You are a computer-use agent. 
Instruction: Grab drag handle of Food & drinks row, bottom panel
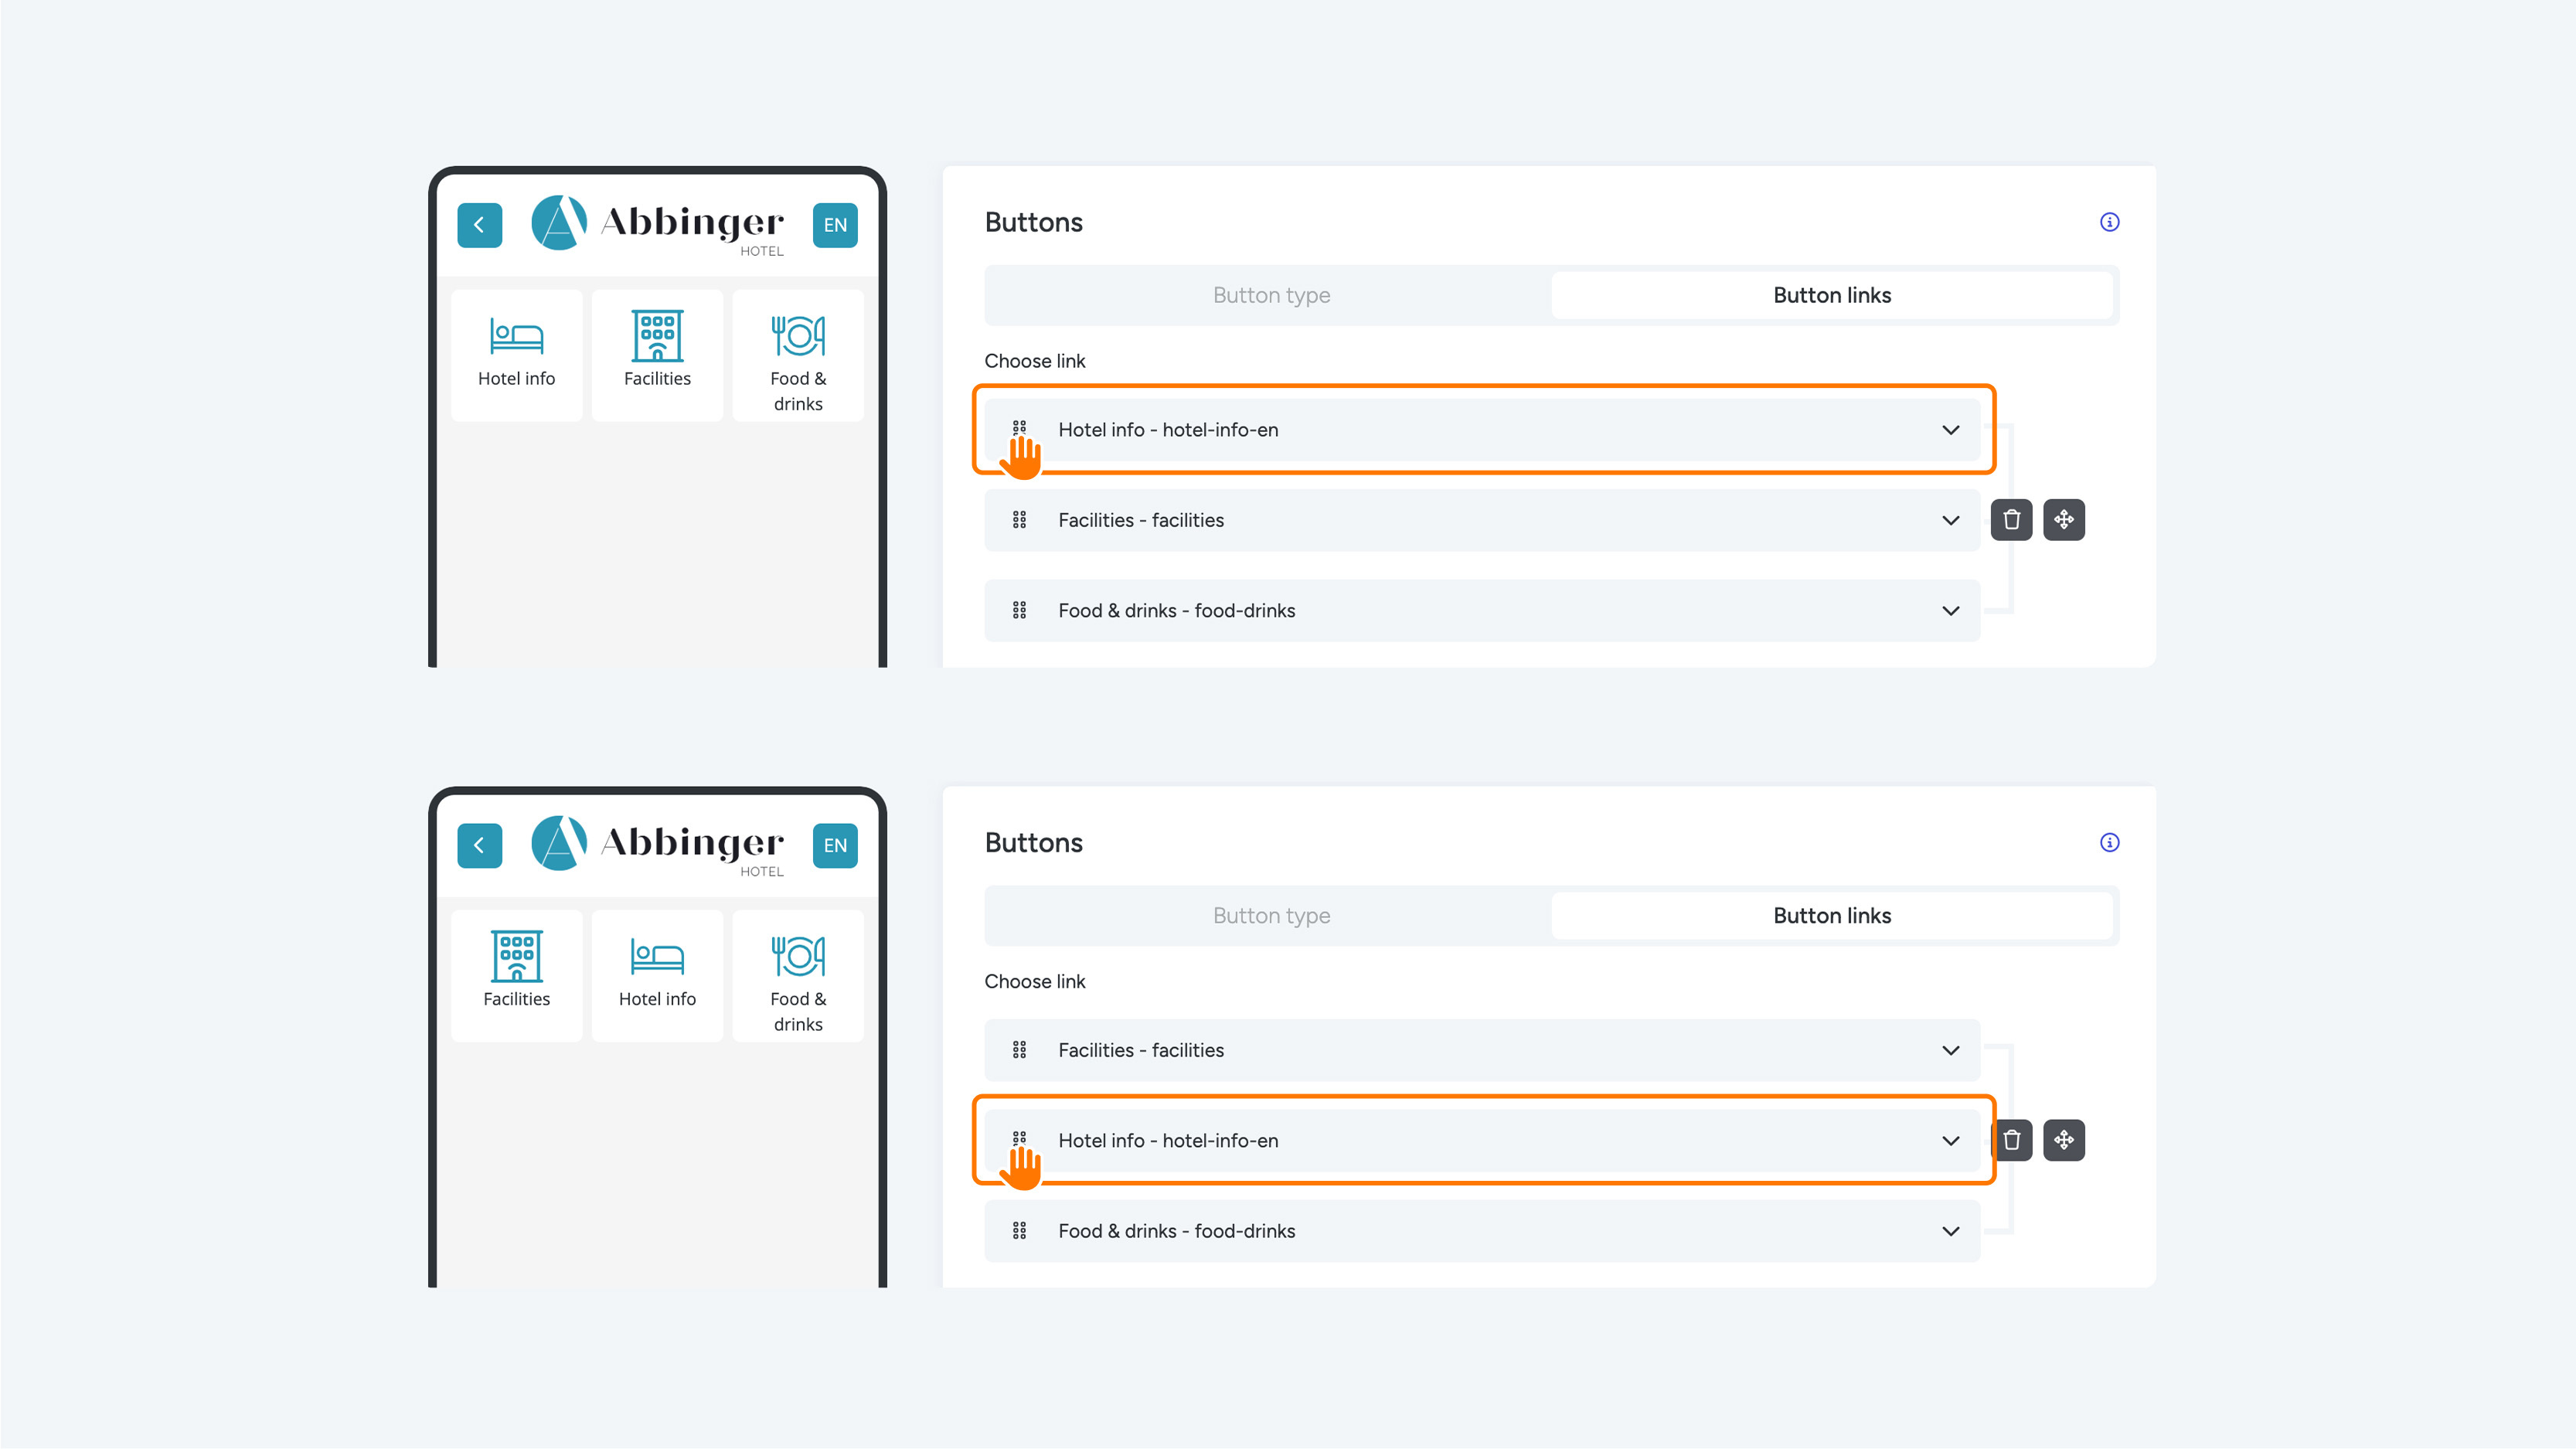1019,1231
